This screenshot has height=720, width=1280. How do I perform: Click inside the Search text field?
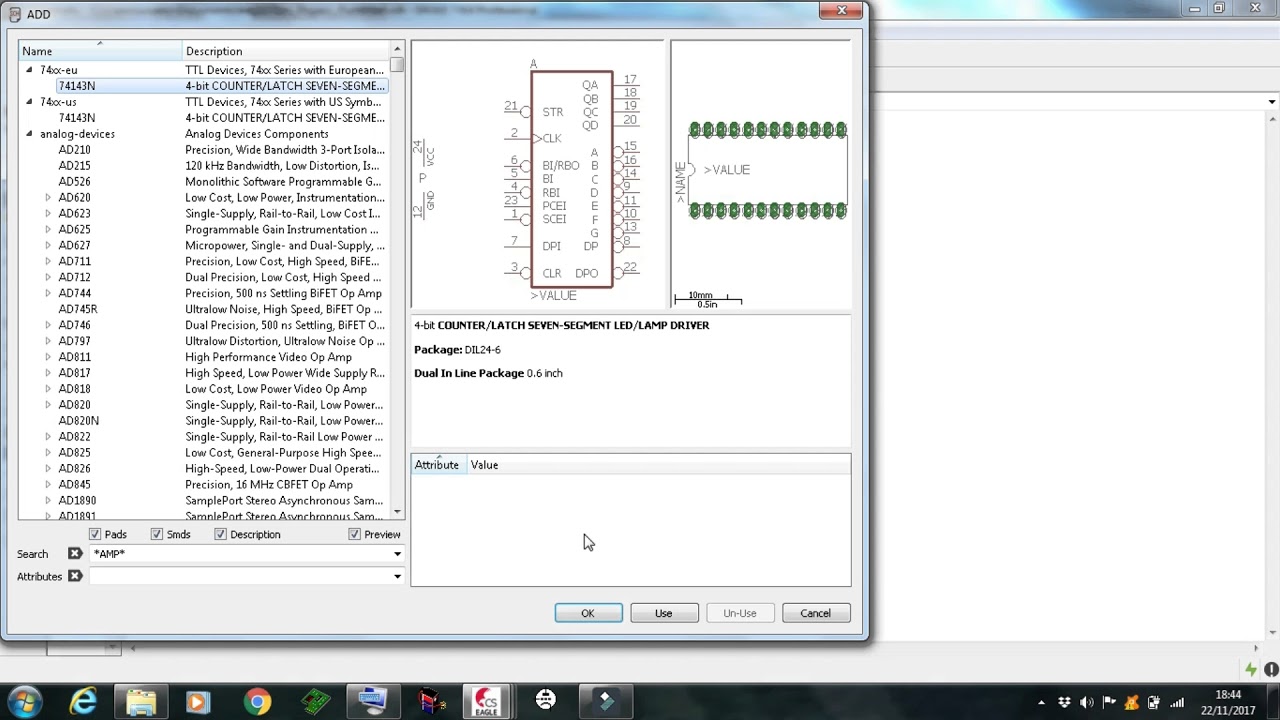[x=240, y=554]
